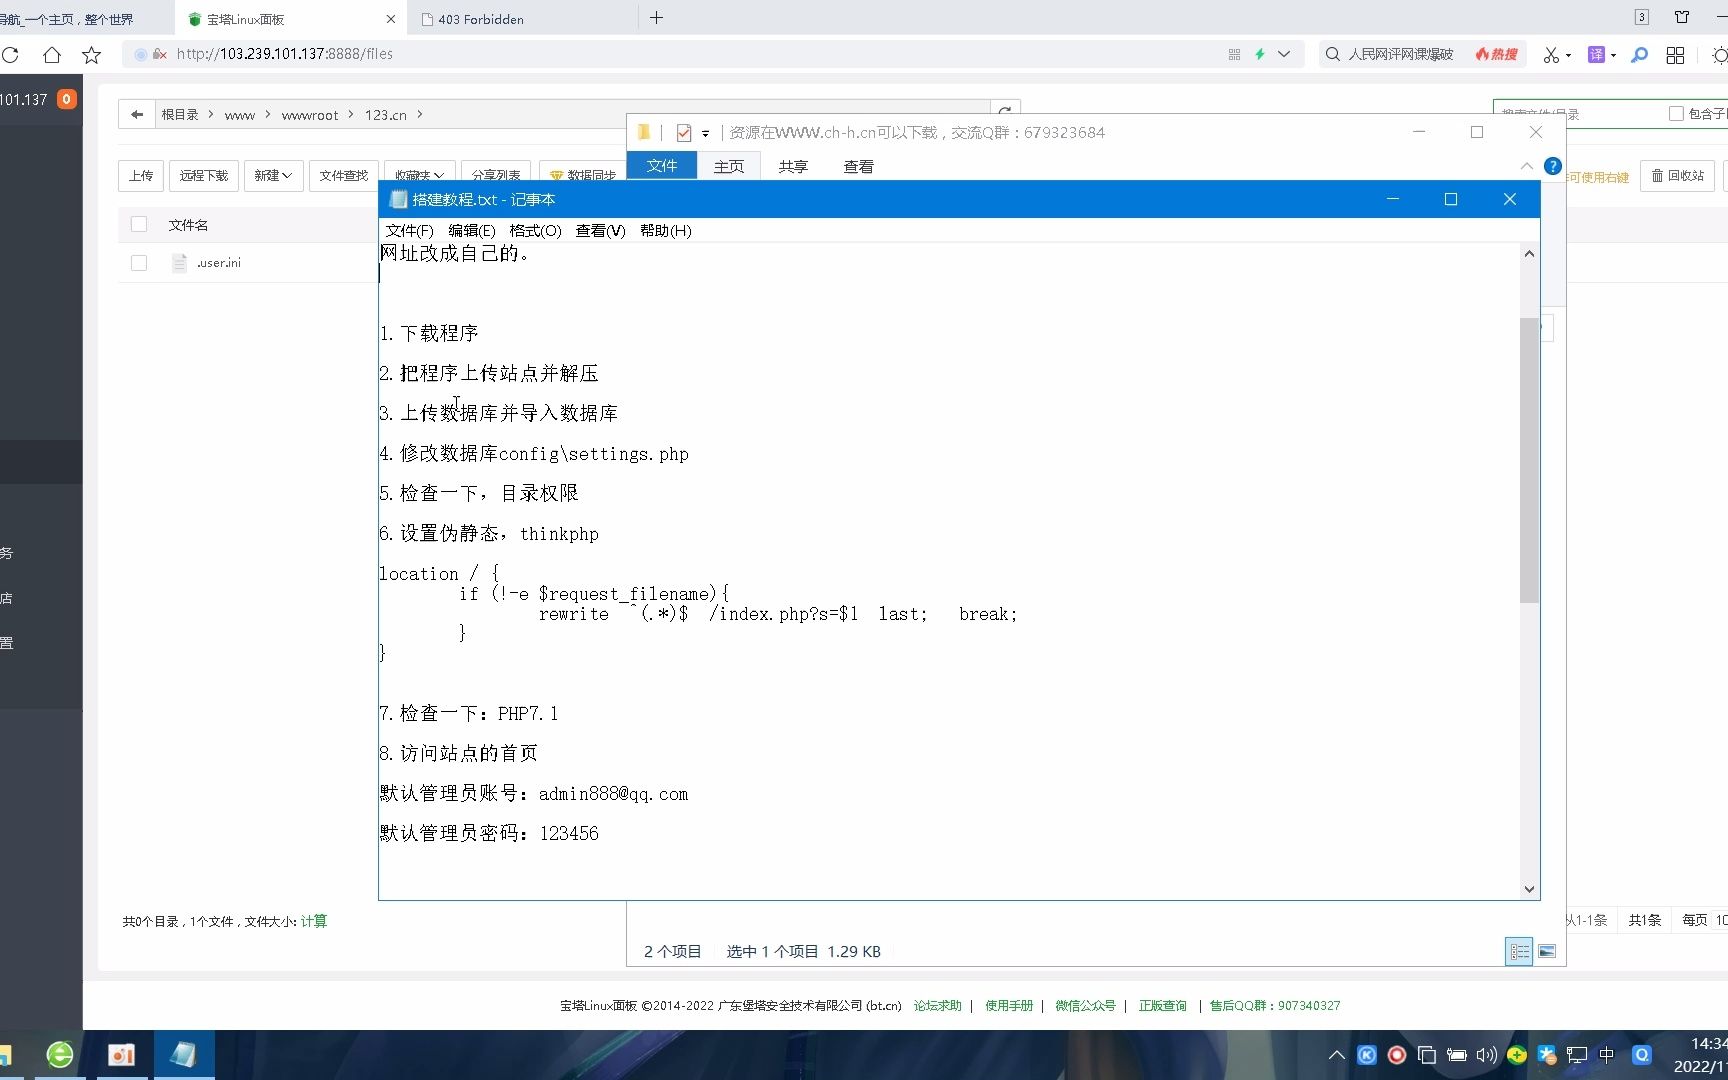
Task: Click the Explorer properties checkmark quick-access icon
Action: click(x=684, y=132)
